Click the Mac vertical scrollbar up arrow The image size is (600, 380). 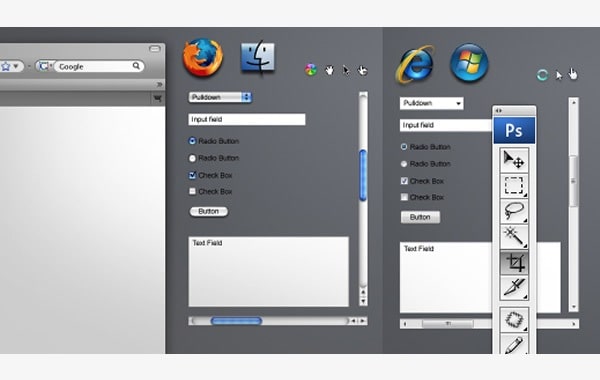[x=363, y=293]
